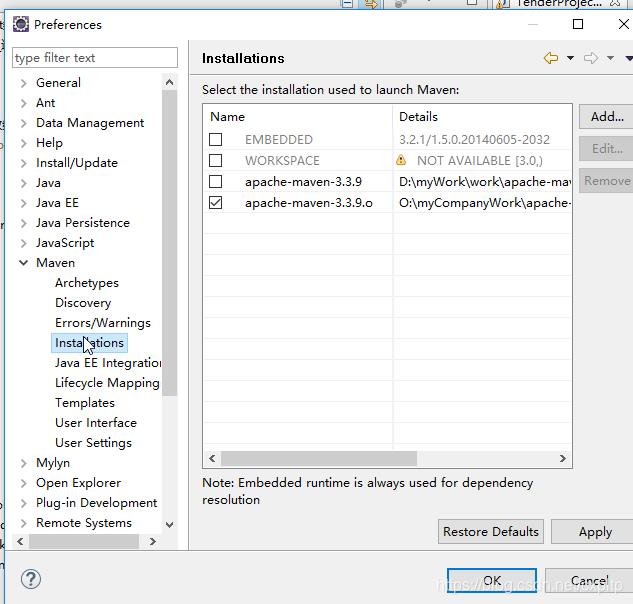
Task: Collapse the Maven tree node
Action: click(x=24, y=263)
